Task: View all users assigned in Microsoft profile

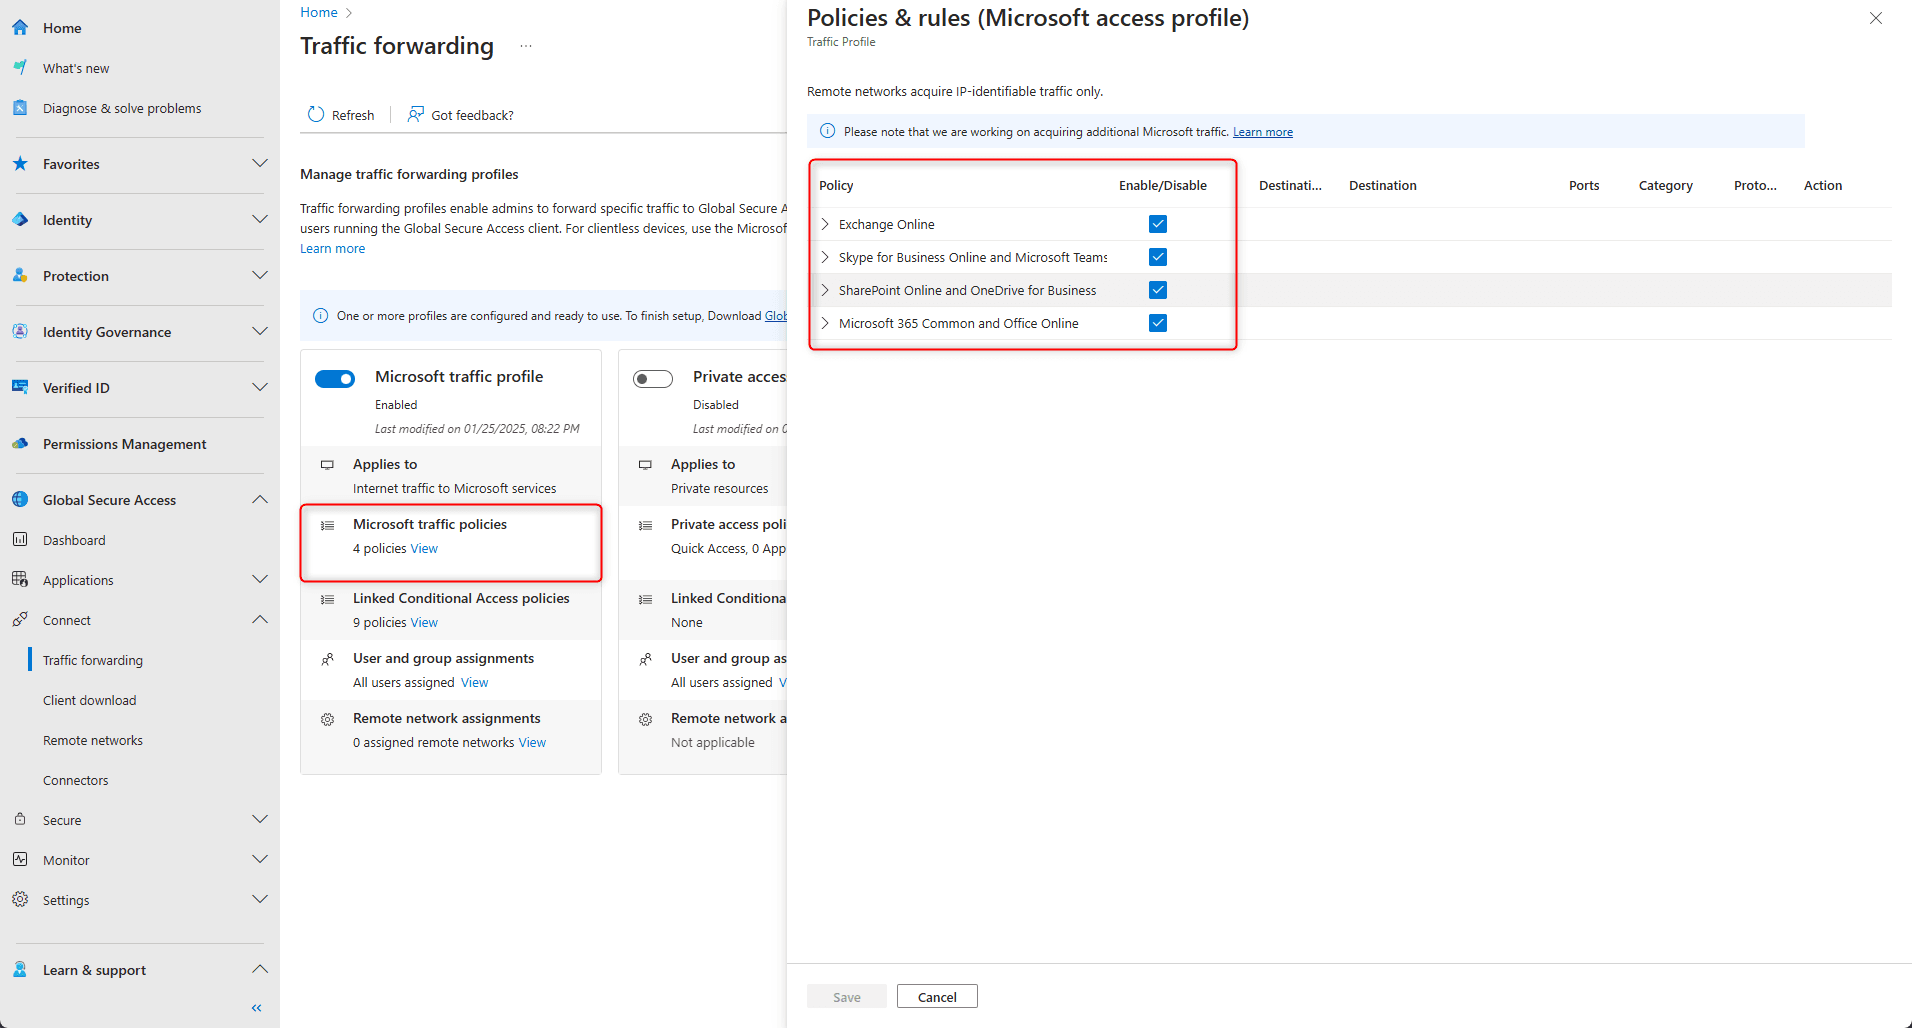Action: [475, 683]
